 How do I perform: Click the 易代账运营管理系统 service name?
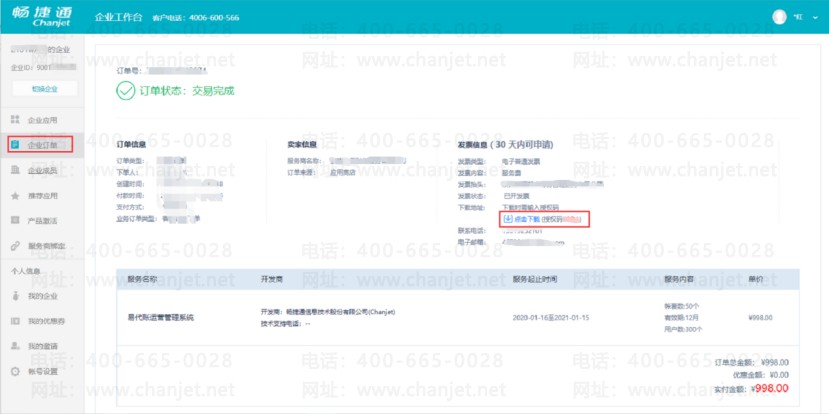pos(161,318)
